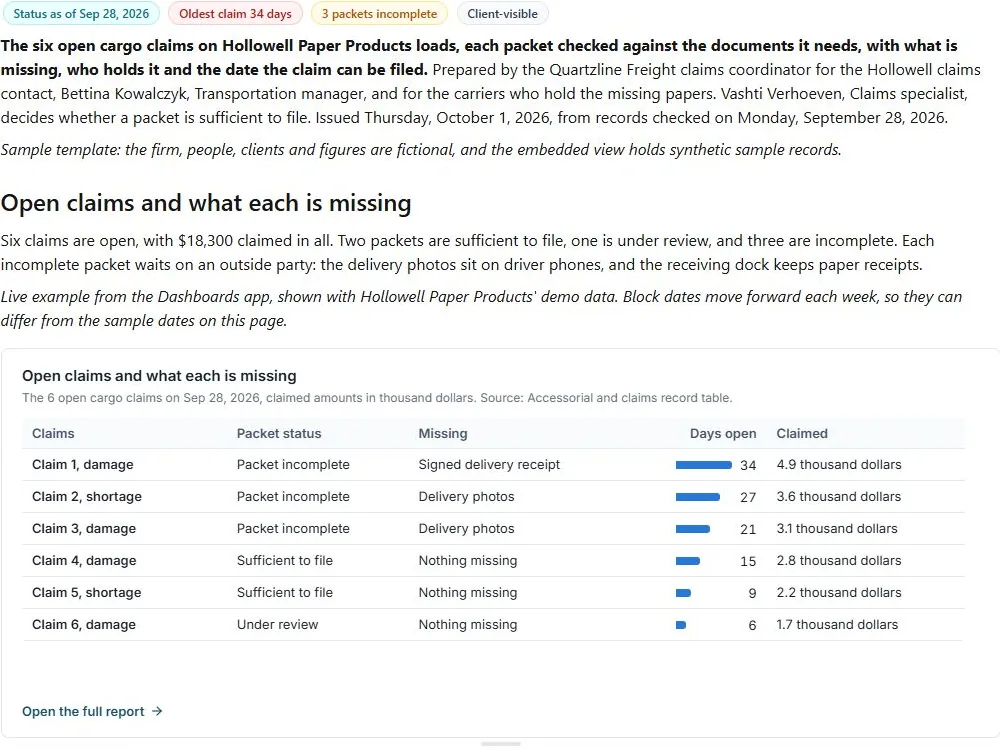Click the Under review status cell
This screenshot has width=1000, height=750.
pos(277,624)
